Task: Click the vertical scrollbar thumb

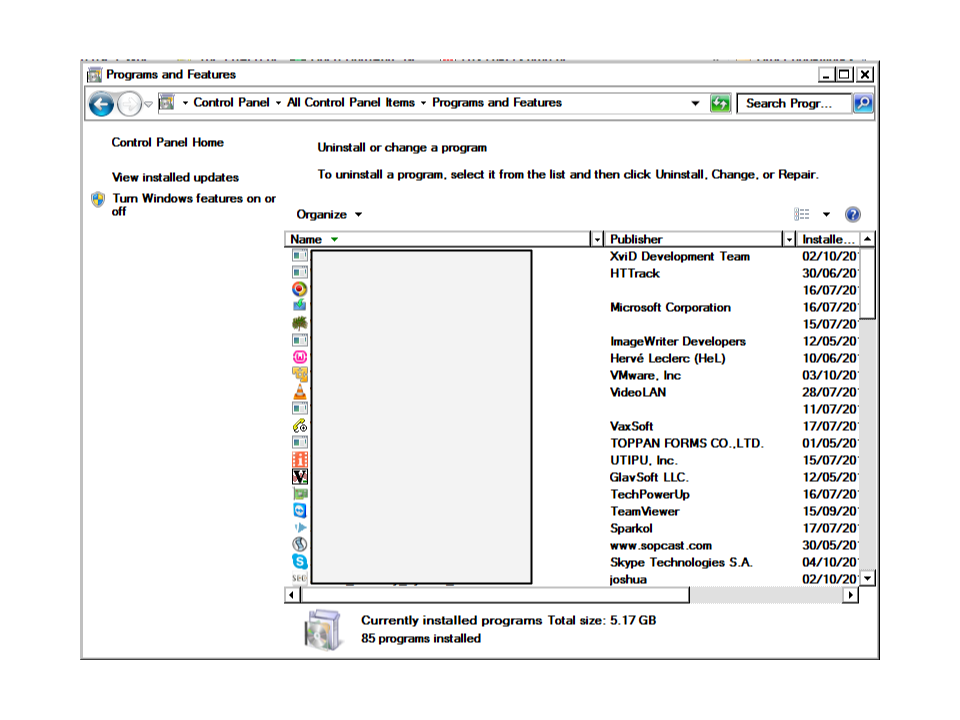Action: tap(868, 283)
